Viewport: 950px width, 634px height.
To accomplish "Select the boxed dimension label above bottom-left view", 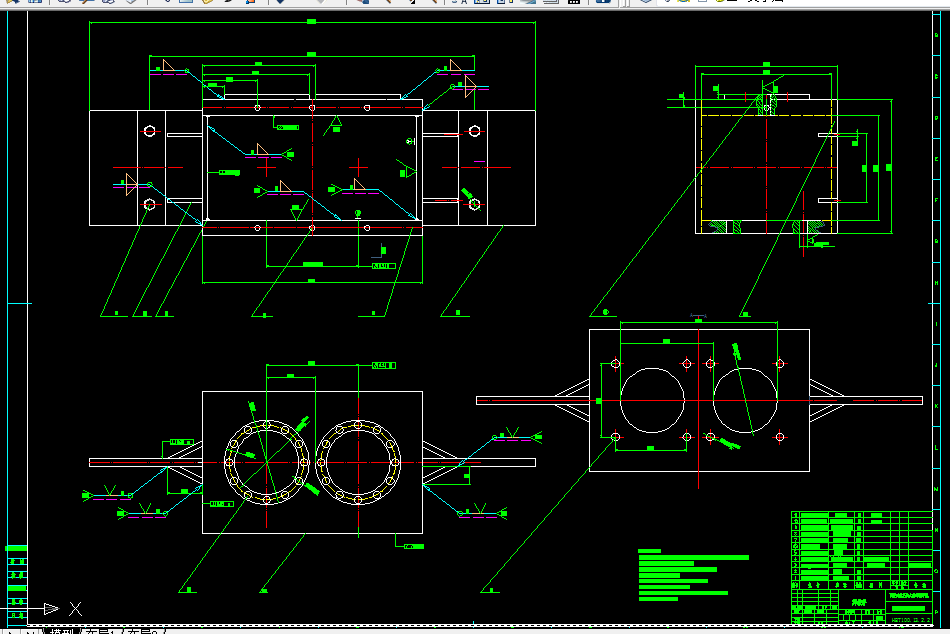I will [384, 365].
